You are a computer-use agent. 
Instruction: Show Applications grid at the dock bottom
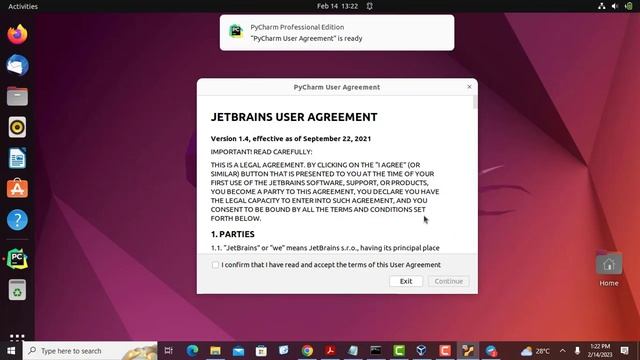[x=17, y=337]
